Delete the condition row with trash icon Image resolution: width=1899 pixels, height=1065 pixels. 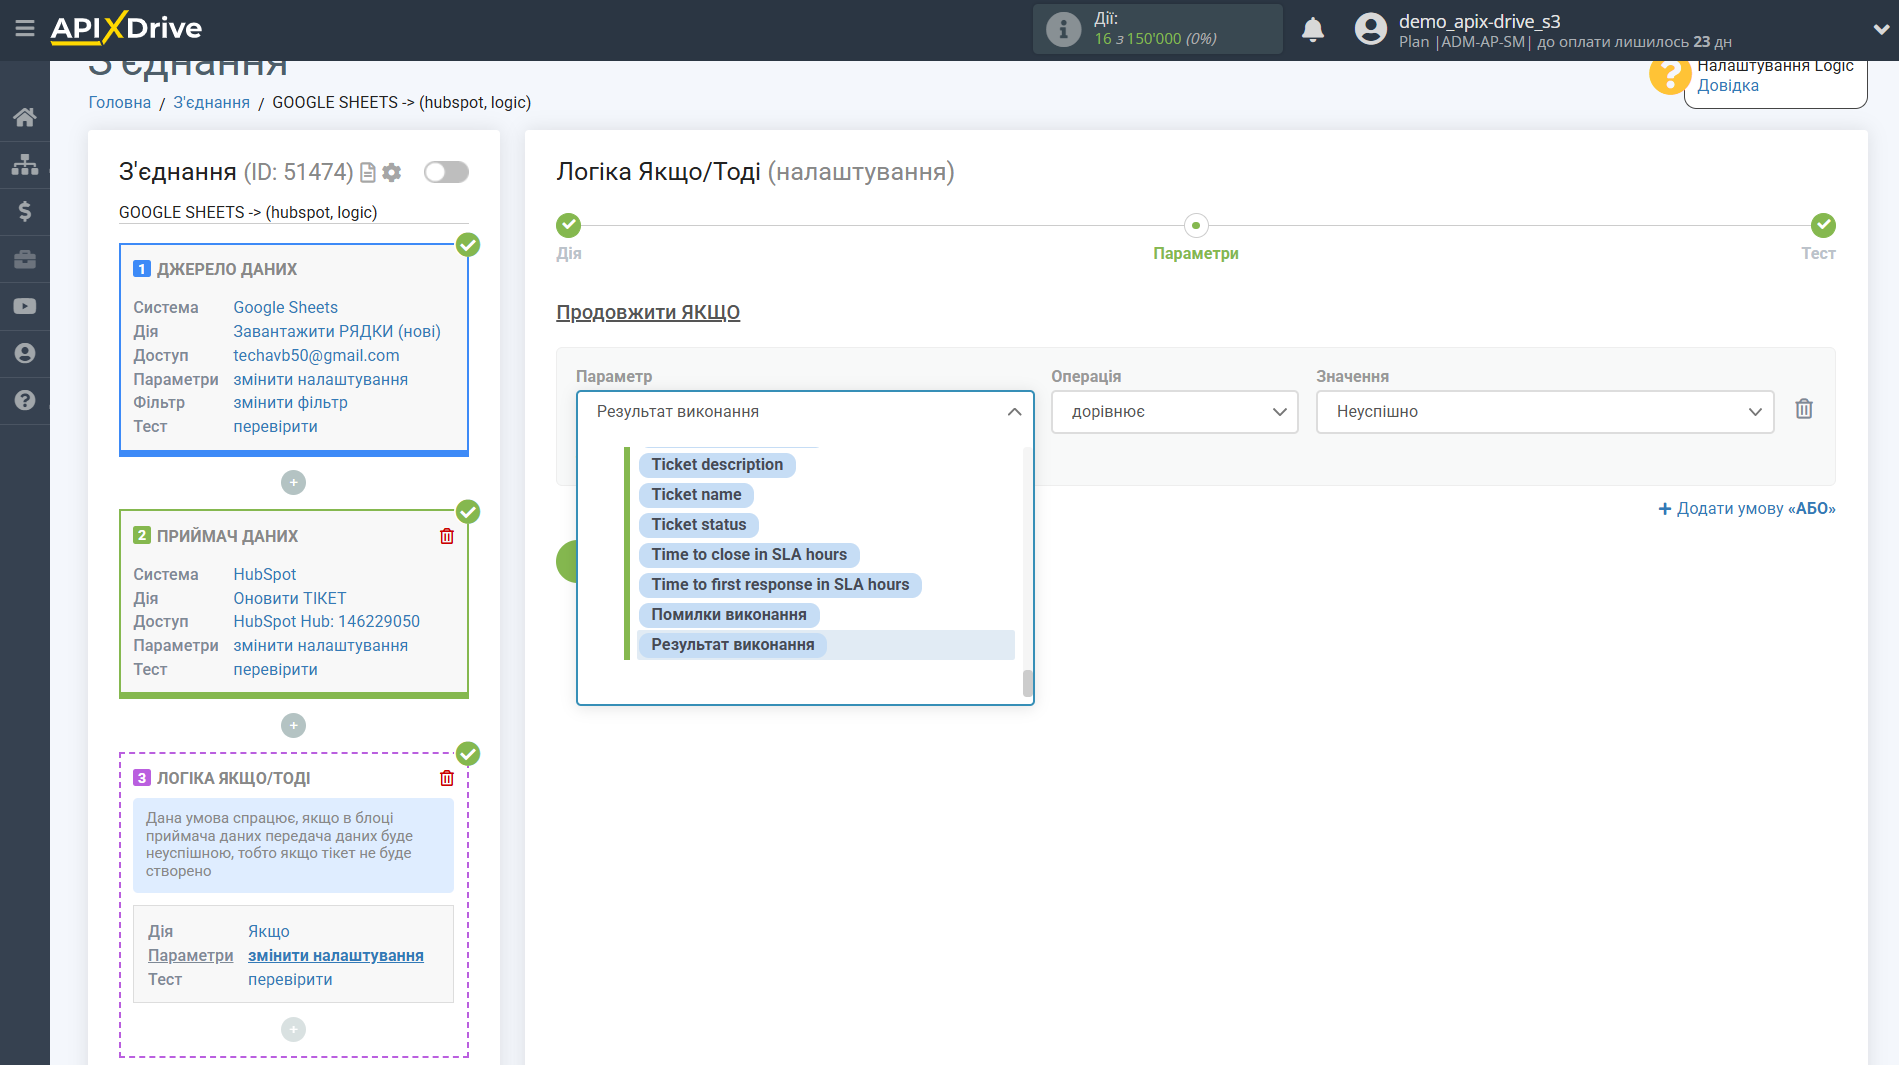click(1804, 409)
